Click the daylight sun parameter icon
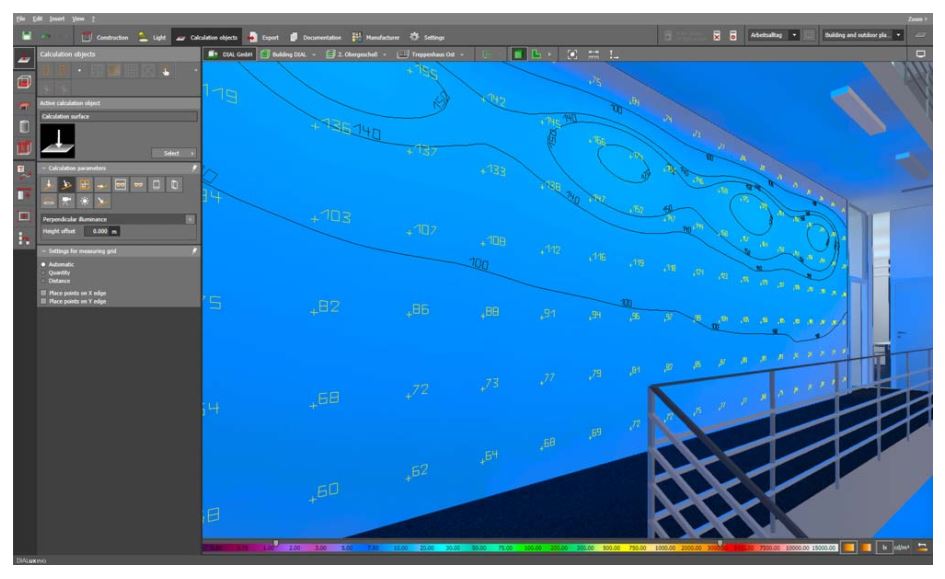Viewport: 945px width, 579px height. click(85, 200)
